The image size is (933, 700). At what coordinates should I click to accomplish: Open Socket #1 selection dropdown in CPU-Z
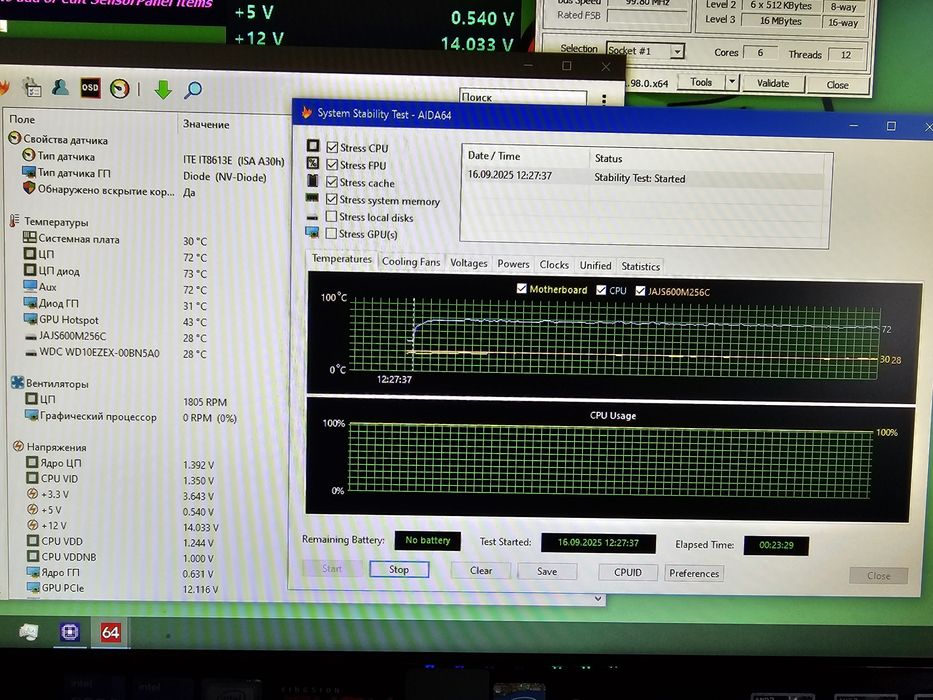pos(677,52)
